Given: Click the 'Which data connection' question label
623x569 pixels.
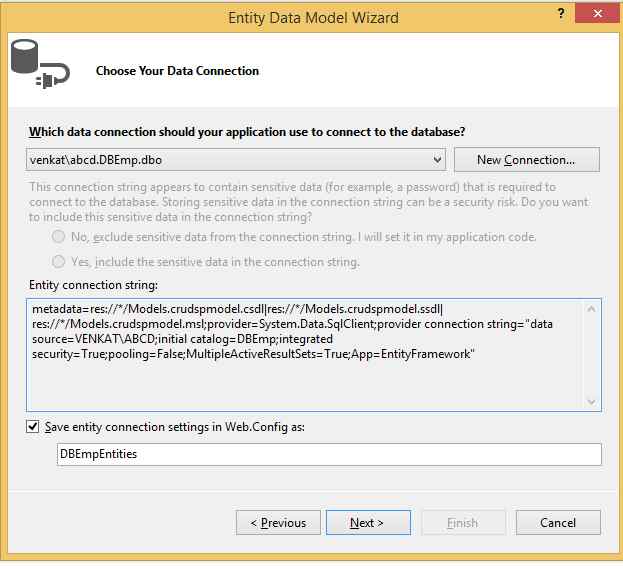Looking at the screenshot, I should [247, 132].
